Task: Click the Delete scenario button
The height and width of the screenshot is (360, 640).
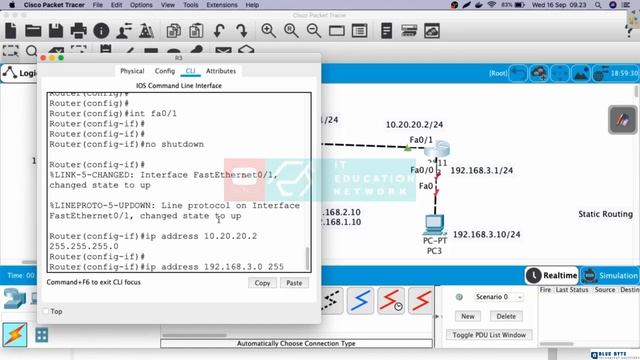Action: [x=506, y=316]
